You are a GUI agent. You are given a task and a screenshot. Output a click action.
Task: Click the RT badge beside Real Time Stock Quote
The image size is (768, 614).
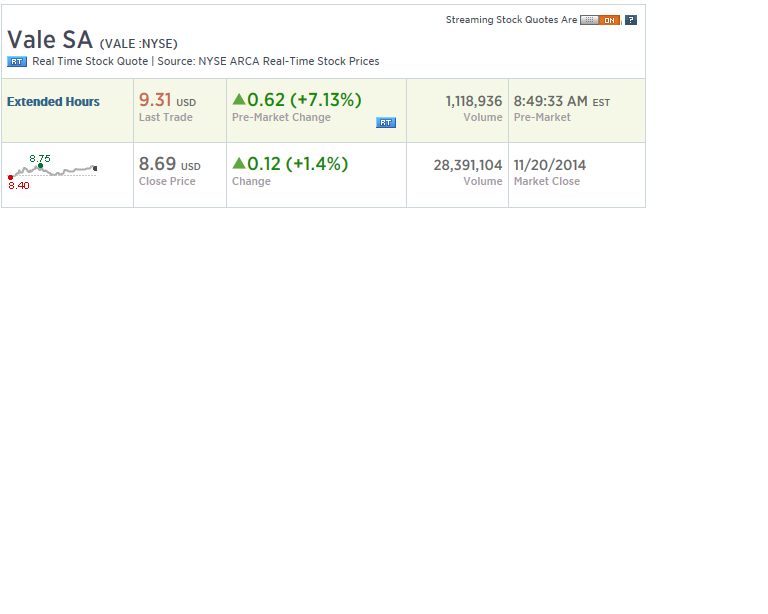17,62
